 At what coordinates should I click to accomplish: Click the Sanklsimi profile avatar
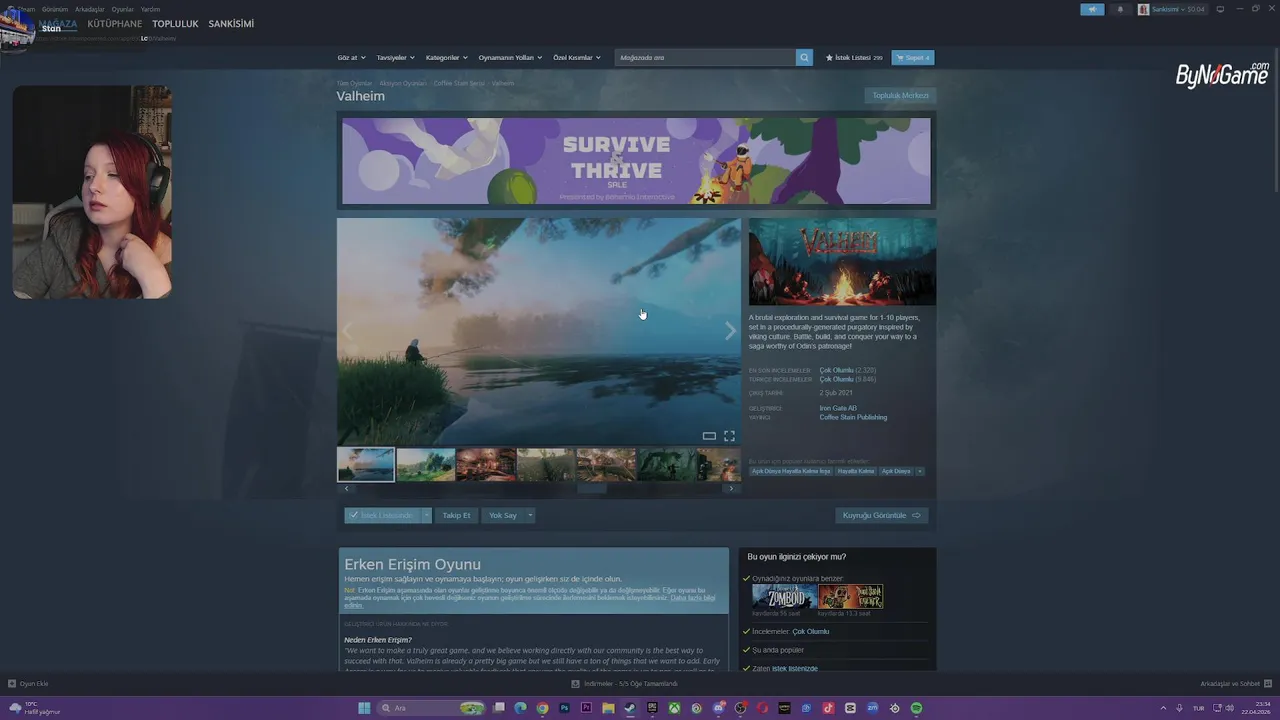1143,9
